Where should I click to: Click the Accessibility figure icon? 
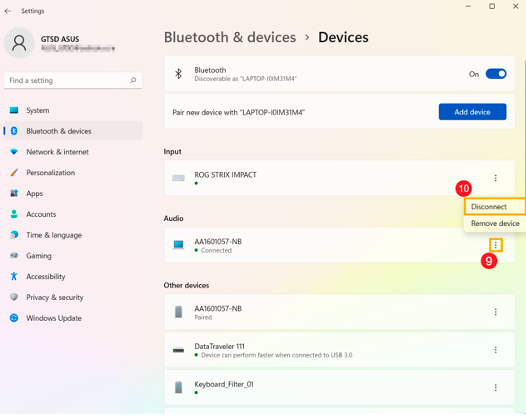pyautogui.click(x=14, y=276)
